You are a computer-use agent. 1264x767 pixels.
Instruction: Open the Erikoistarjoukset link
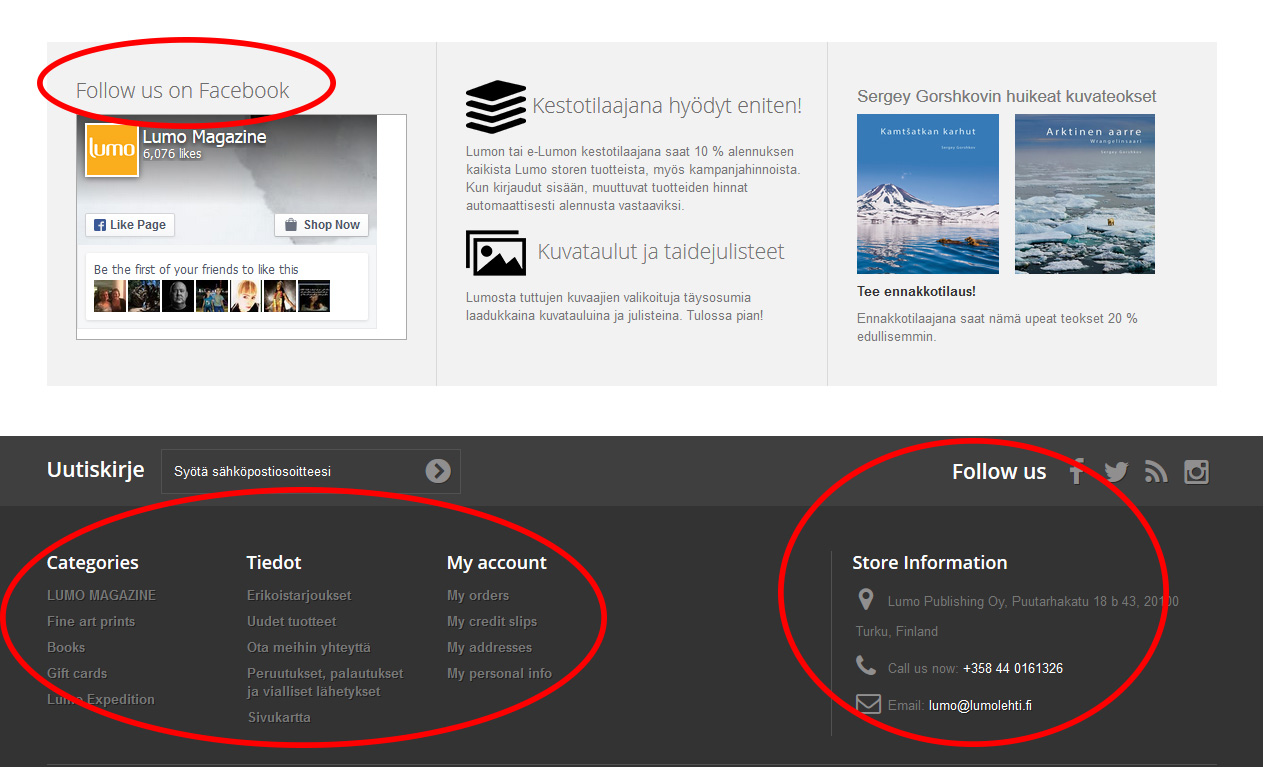(x=299, y=595)
